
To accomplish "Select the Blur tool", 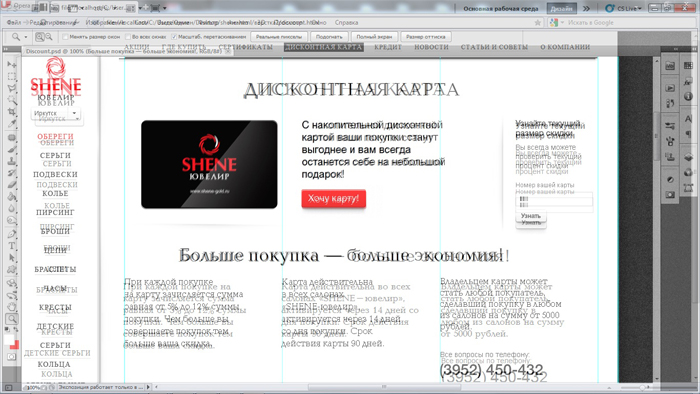I will [x=12, y=208].
